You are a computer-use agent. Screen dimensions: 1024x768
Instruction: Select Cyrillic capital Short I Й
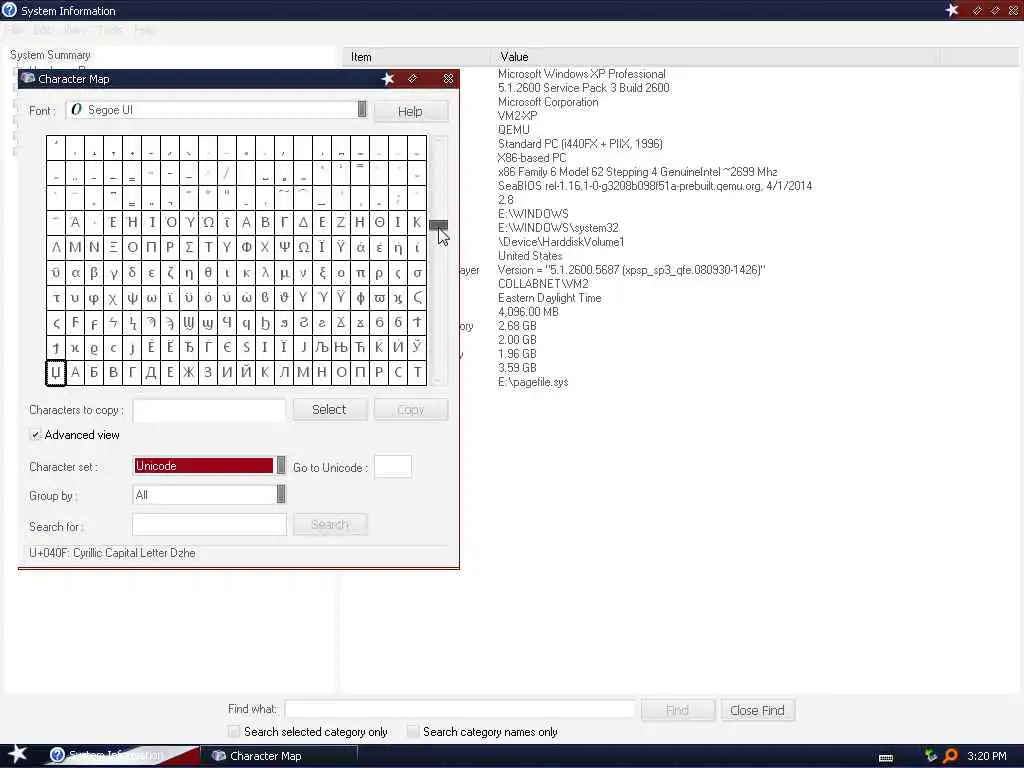click(246, 373)
